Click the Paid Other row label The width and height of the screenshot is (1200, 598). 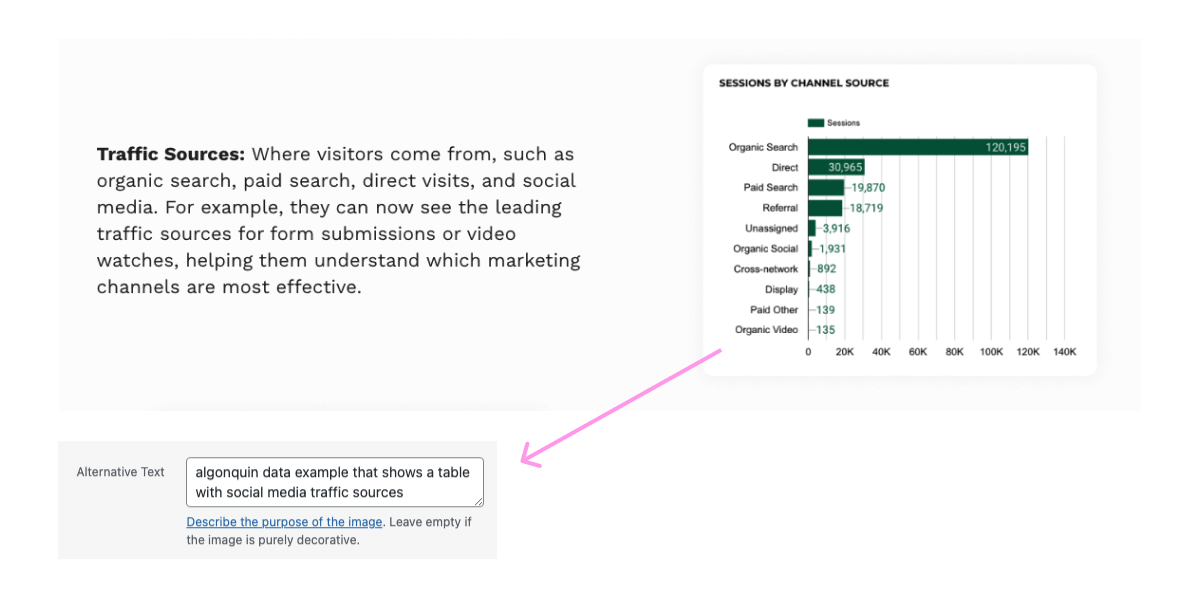[x=774, y=310]
